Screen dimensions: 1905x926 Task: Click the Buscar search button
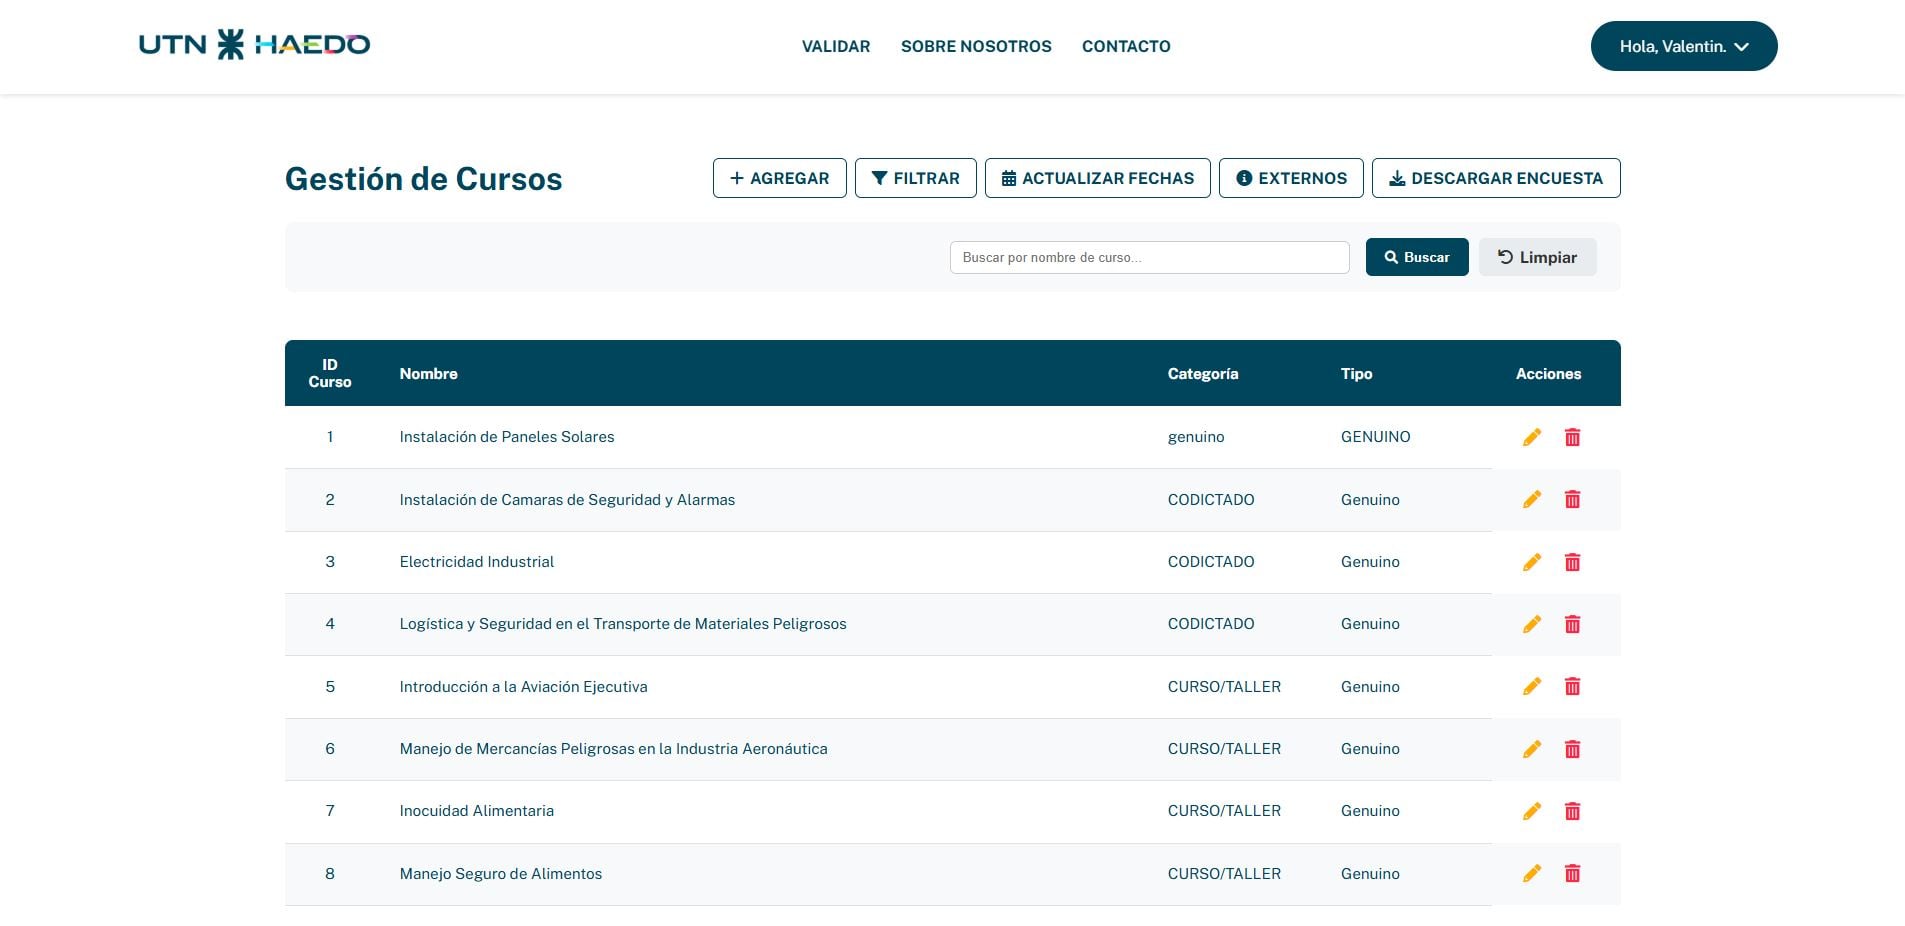tap(1416, 257)
